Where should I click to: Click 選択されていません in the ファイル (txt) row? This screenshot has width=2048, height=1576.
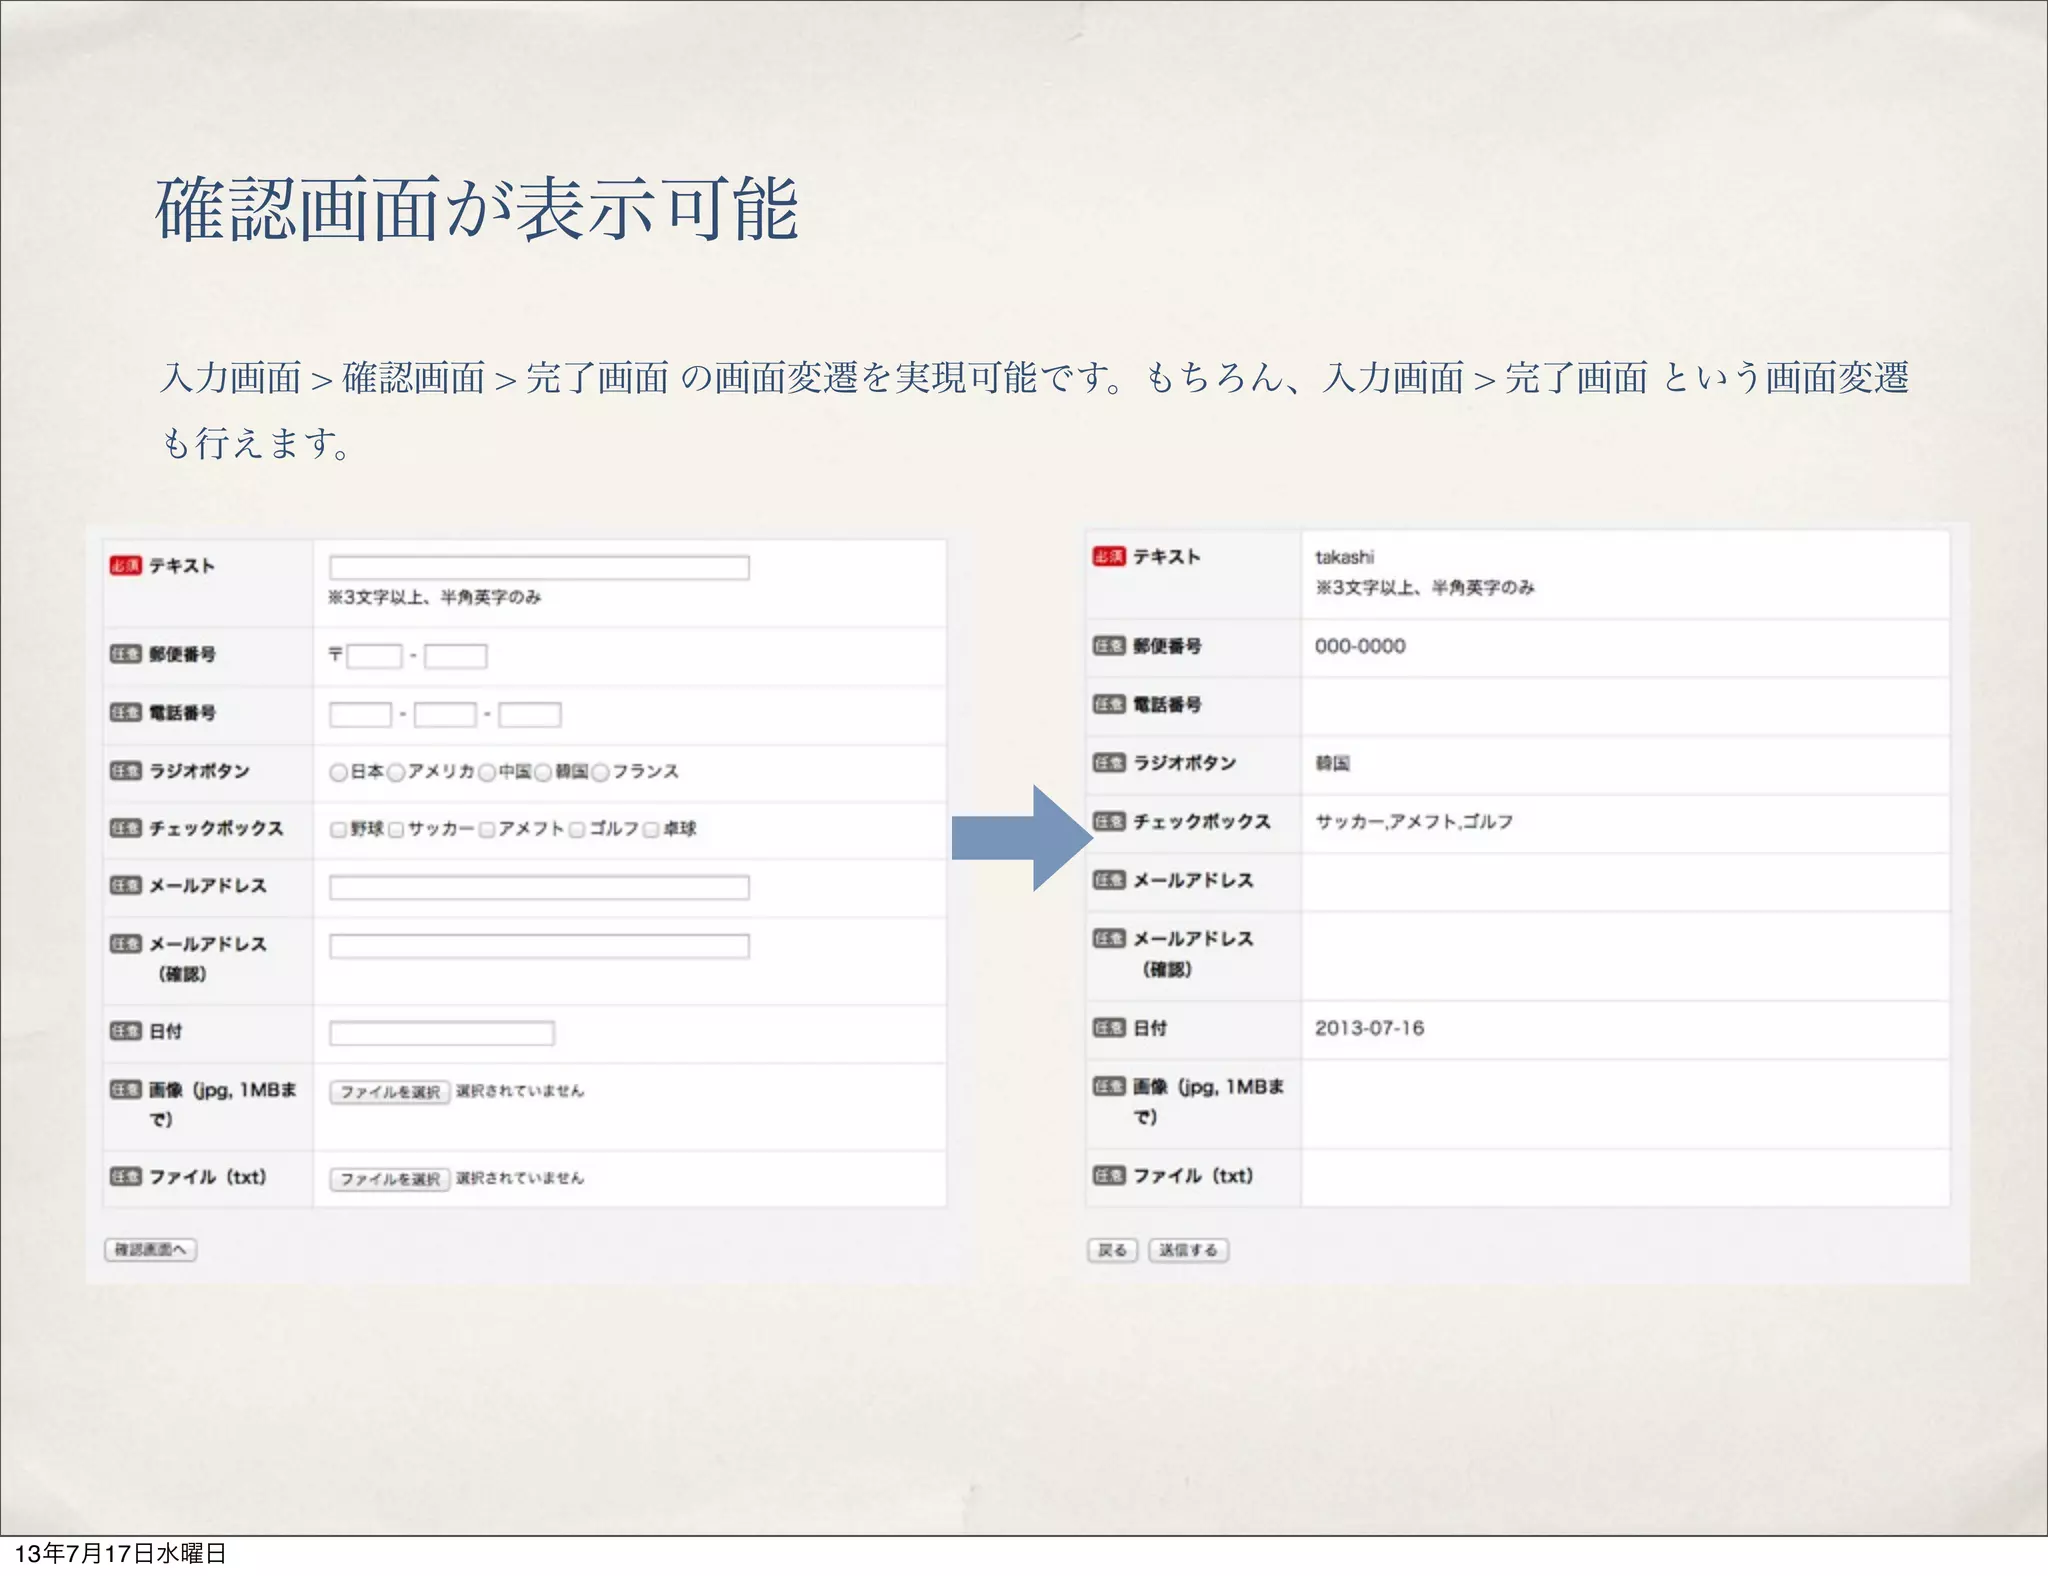(520, 1178)
